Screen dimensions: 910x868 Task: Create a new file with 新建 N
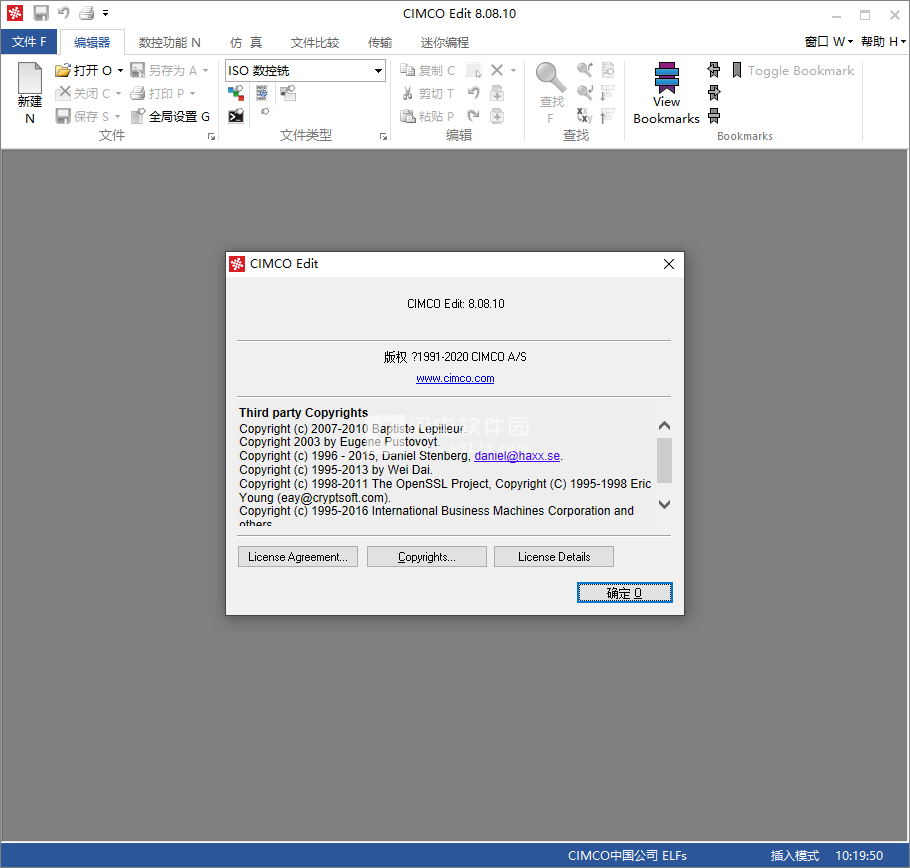tap(30, 93)
